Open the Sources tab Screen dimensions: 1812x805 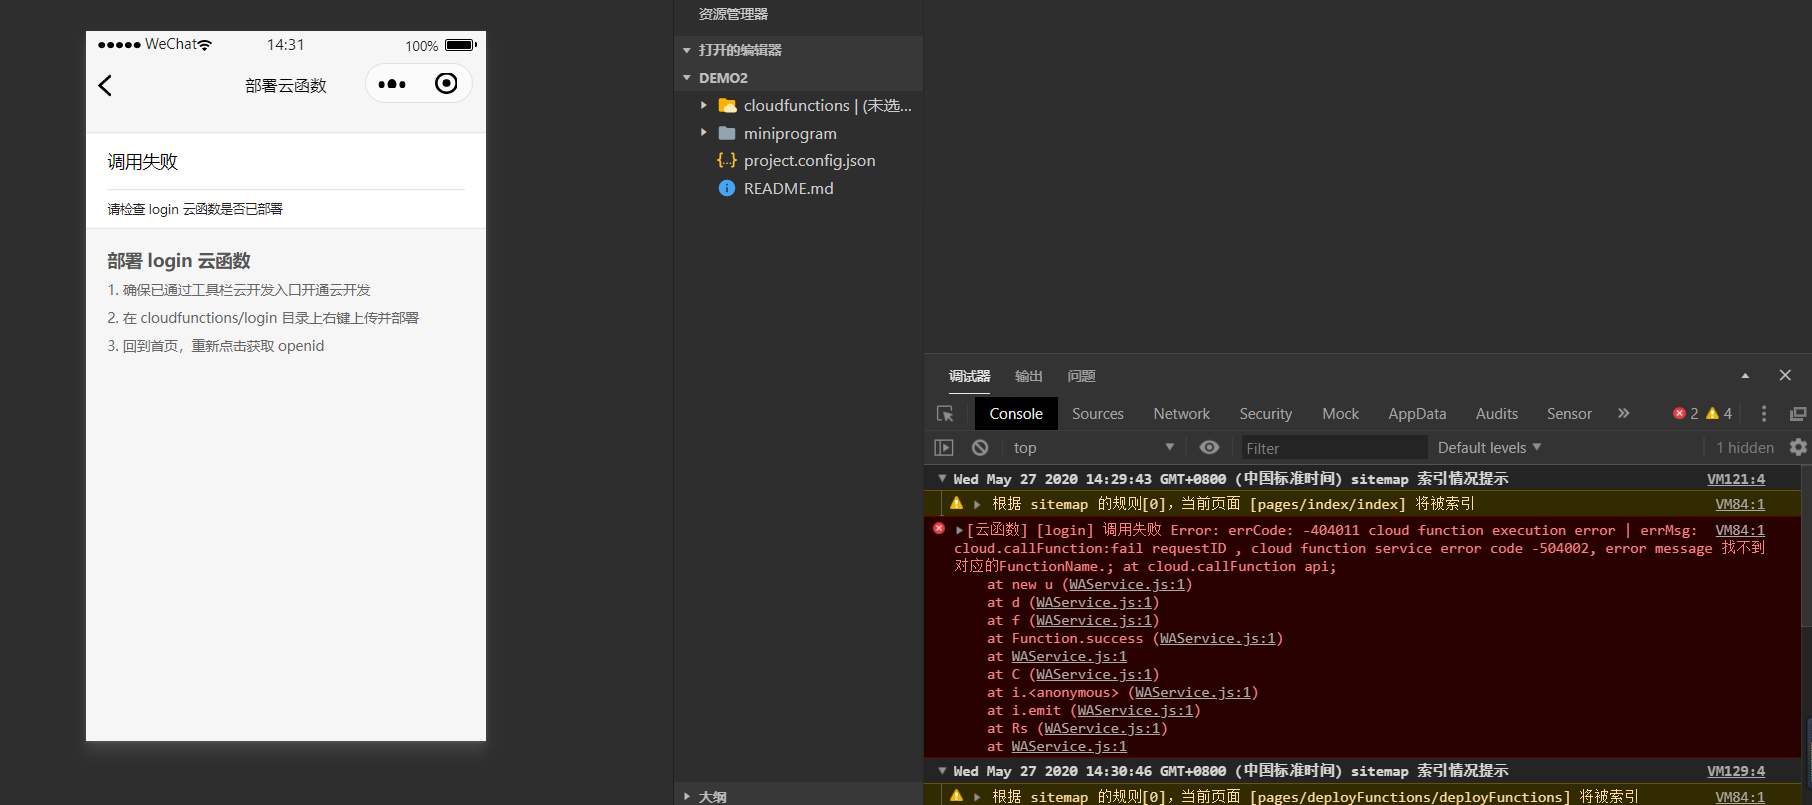coord(1098,414)
